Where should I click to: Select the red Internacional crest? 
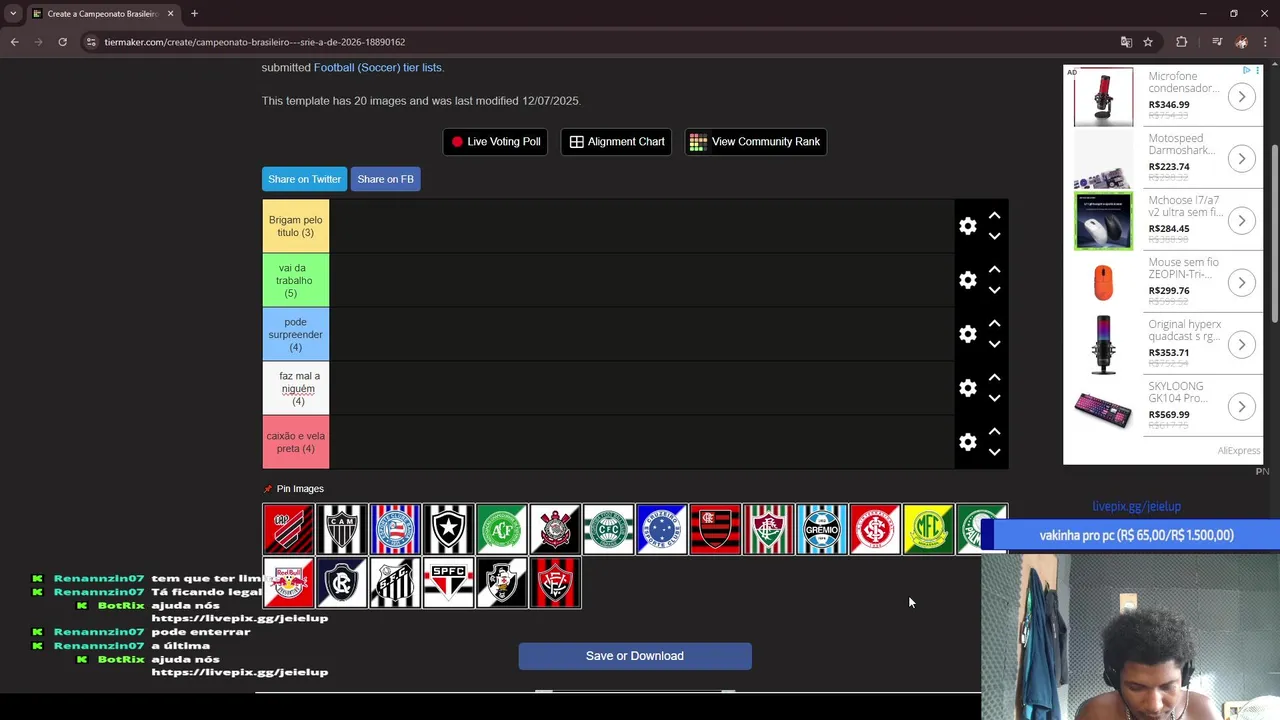click(875, 529)
